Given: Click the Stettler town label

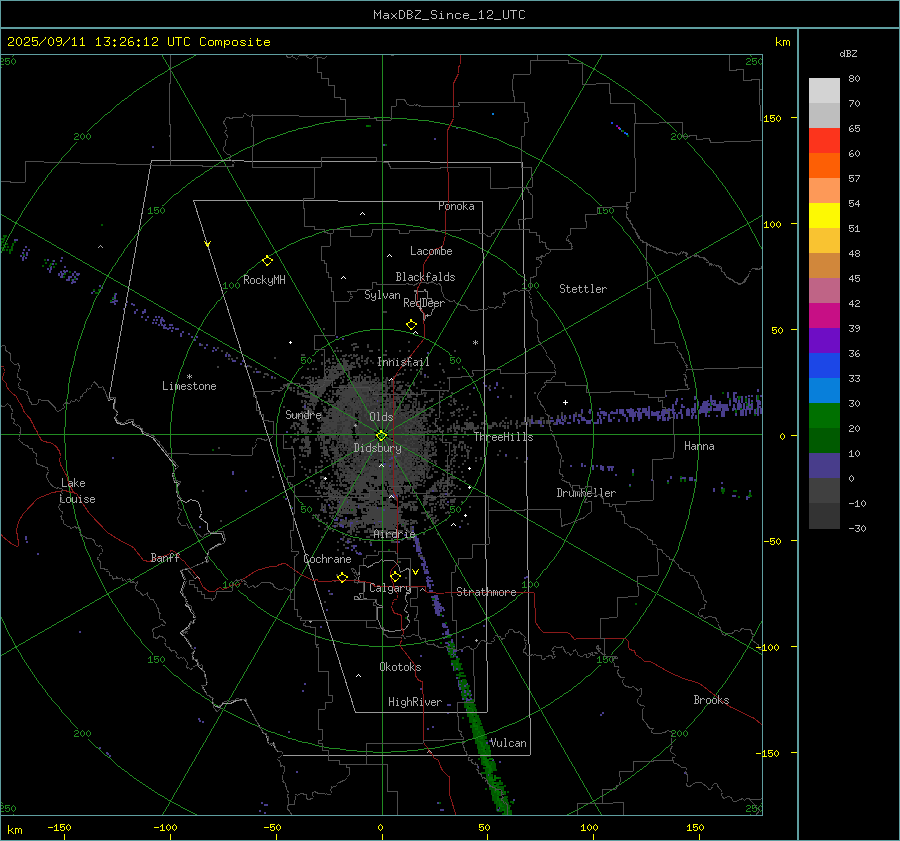Looking at the screenshot, I should click(583, 289).
